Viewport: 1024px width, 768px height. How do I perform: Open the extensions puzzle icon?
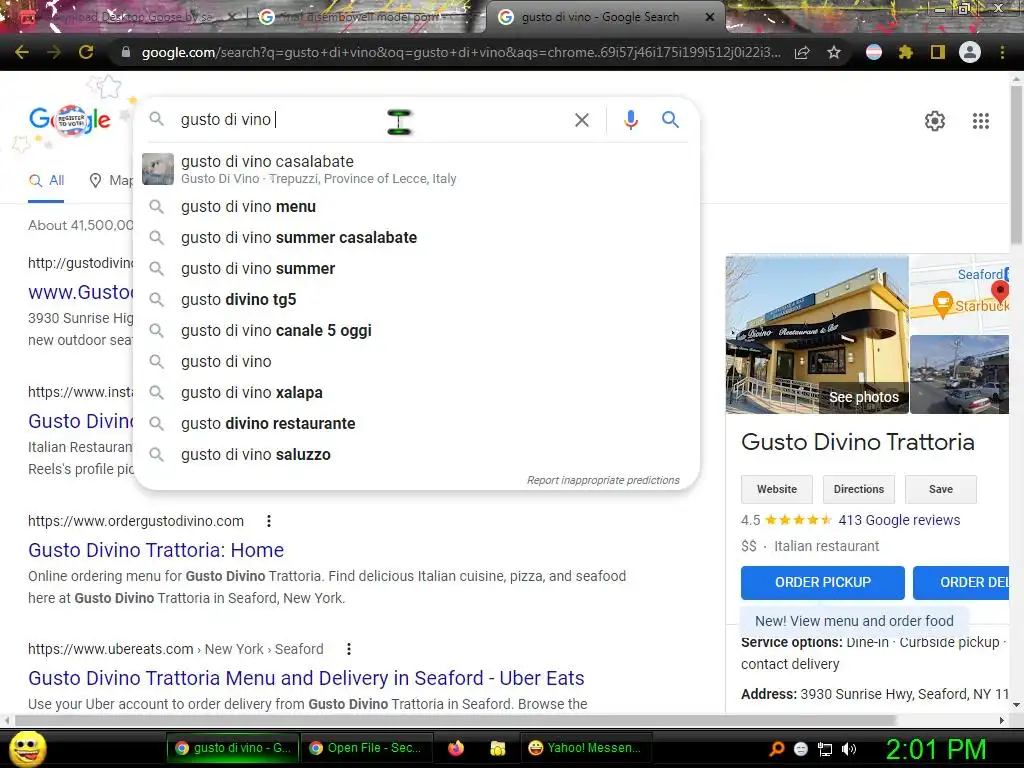tap(905, 52)
